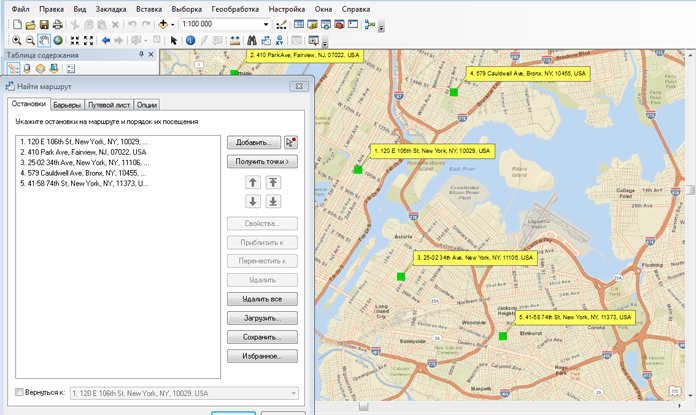The image size is (696, 415).
Task: Click the Save document icon
Action: 44,24
